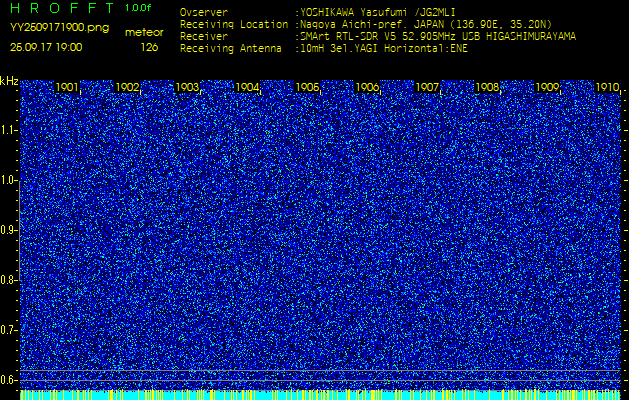This screenshot has height=400, width=629.
Task: Click the 1902 time marker
Action: tap(127, 87)
